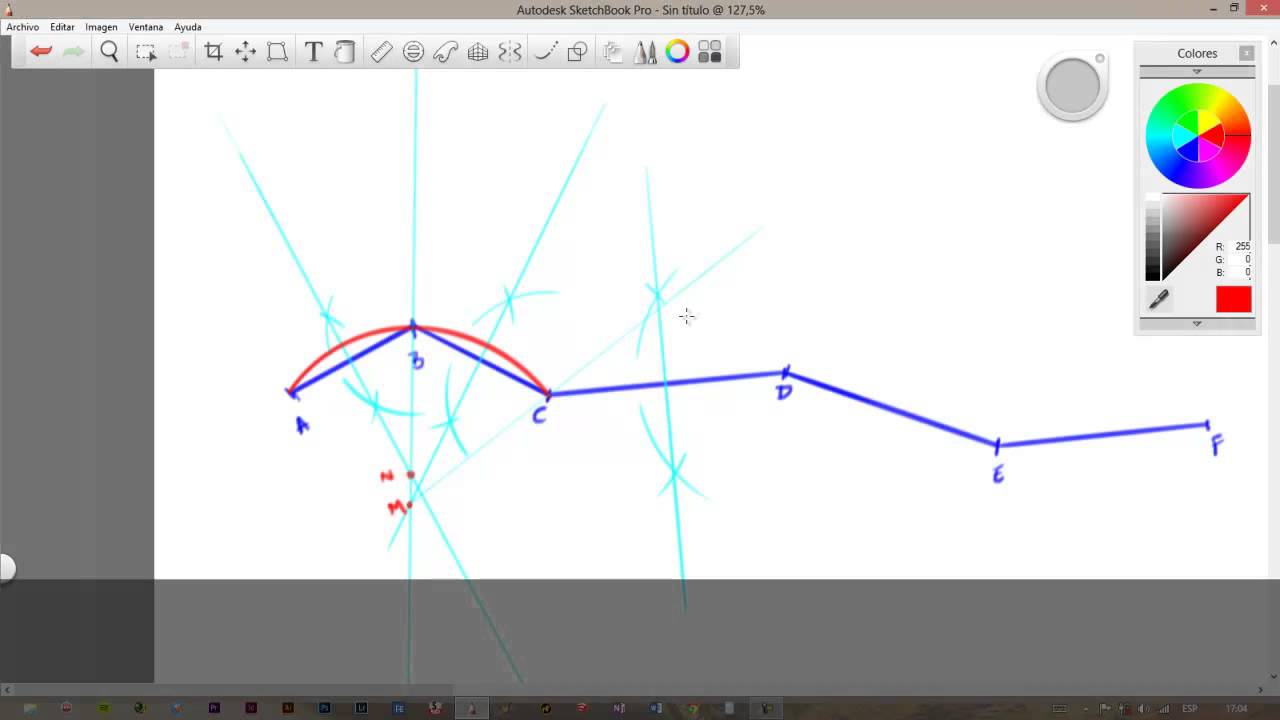Image resolution: width=1280 pixels, height=720 pixels.
Task: Edit the B value field
Action: [x=1241, y=272]
